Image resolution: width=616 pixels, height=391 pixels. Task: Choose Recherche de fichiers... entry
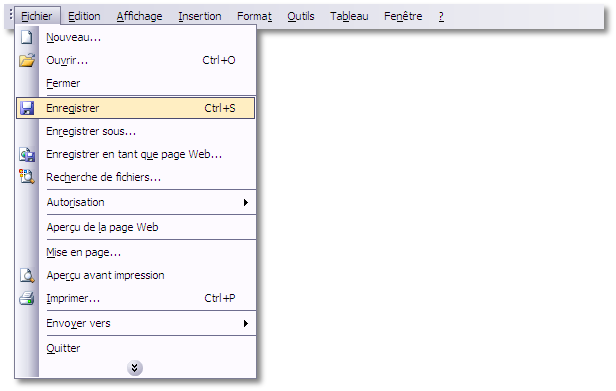click(136, 177)
